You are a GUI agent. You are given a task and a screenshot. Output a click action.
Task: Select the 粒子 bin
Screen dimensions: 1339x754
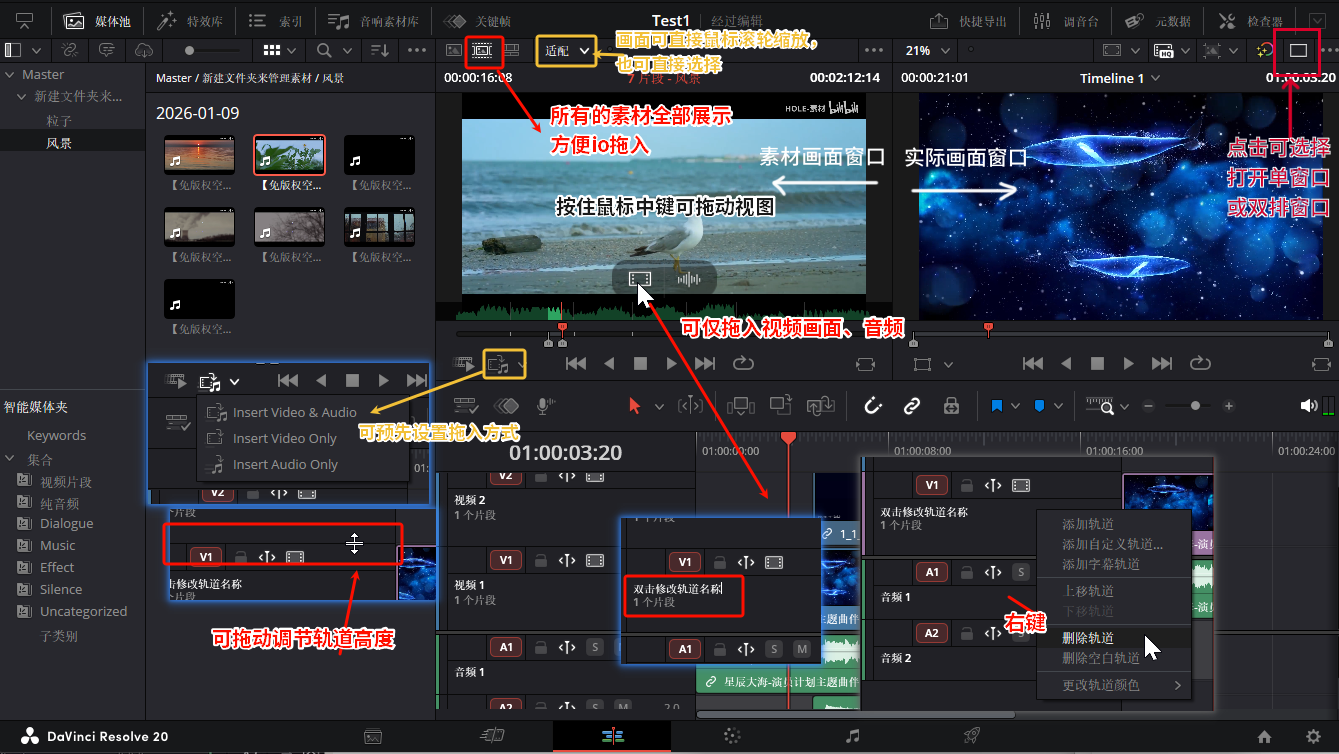60,120
